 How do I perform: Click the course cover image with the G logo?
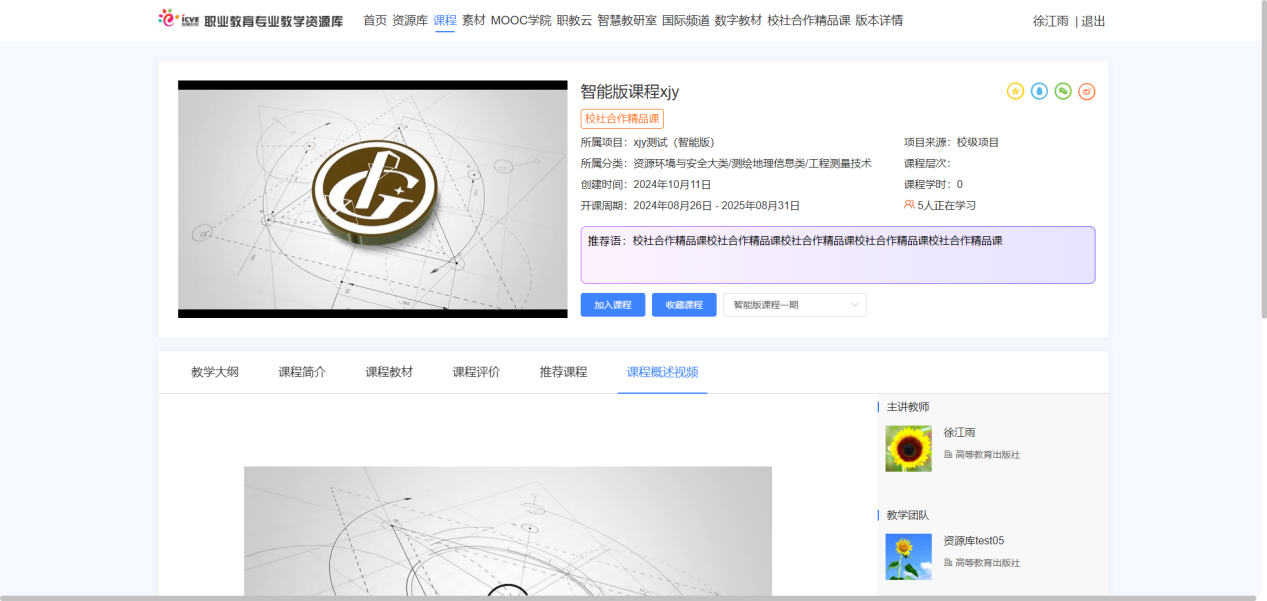point(373,199)
